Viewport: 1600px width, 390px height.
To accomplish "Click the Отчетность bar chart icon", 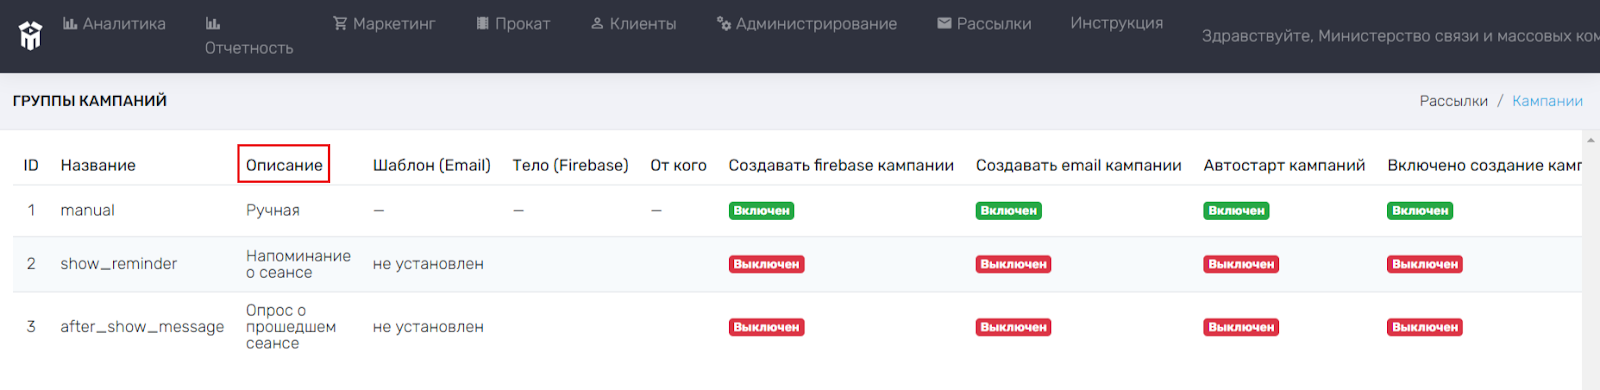I will [213, 23].
